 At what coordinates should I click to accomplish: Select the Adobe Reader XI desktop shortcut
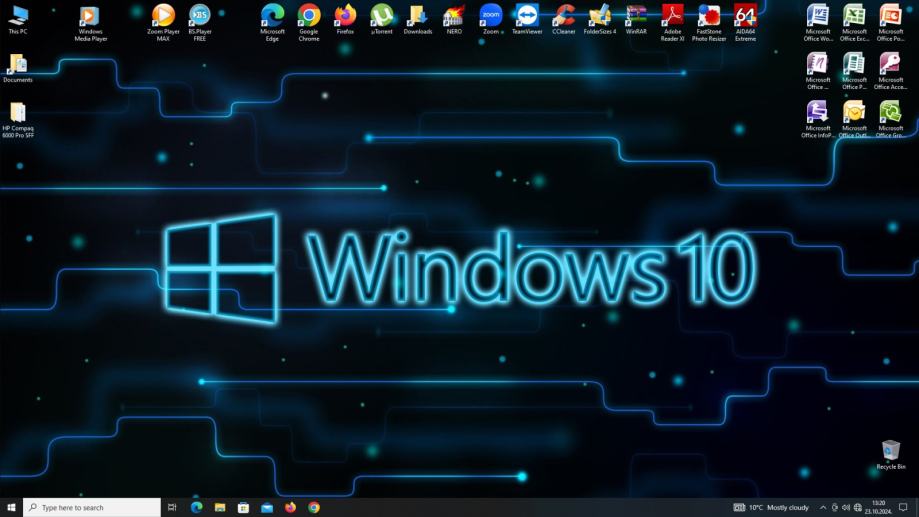point(672,23)
